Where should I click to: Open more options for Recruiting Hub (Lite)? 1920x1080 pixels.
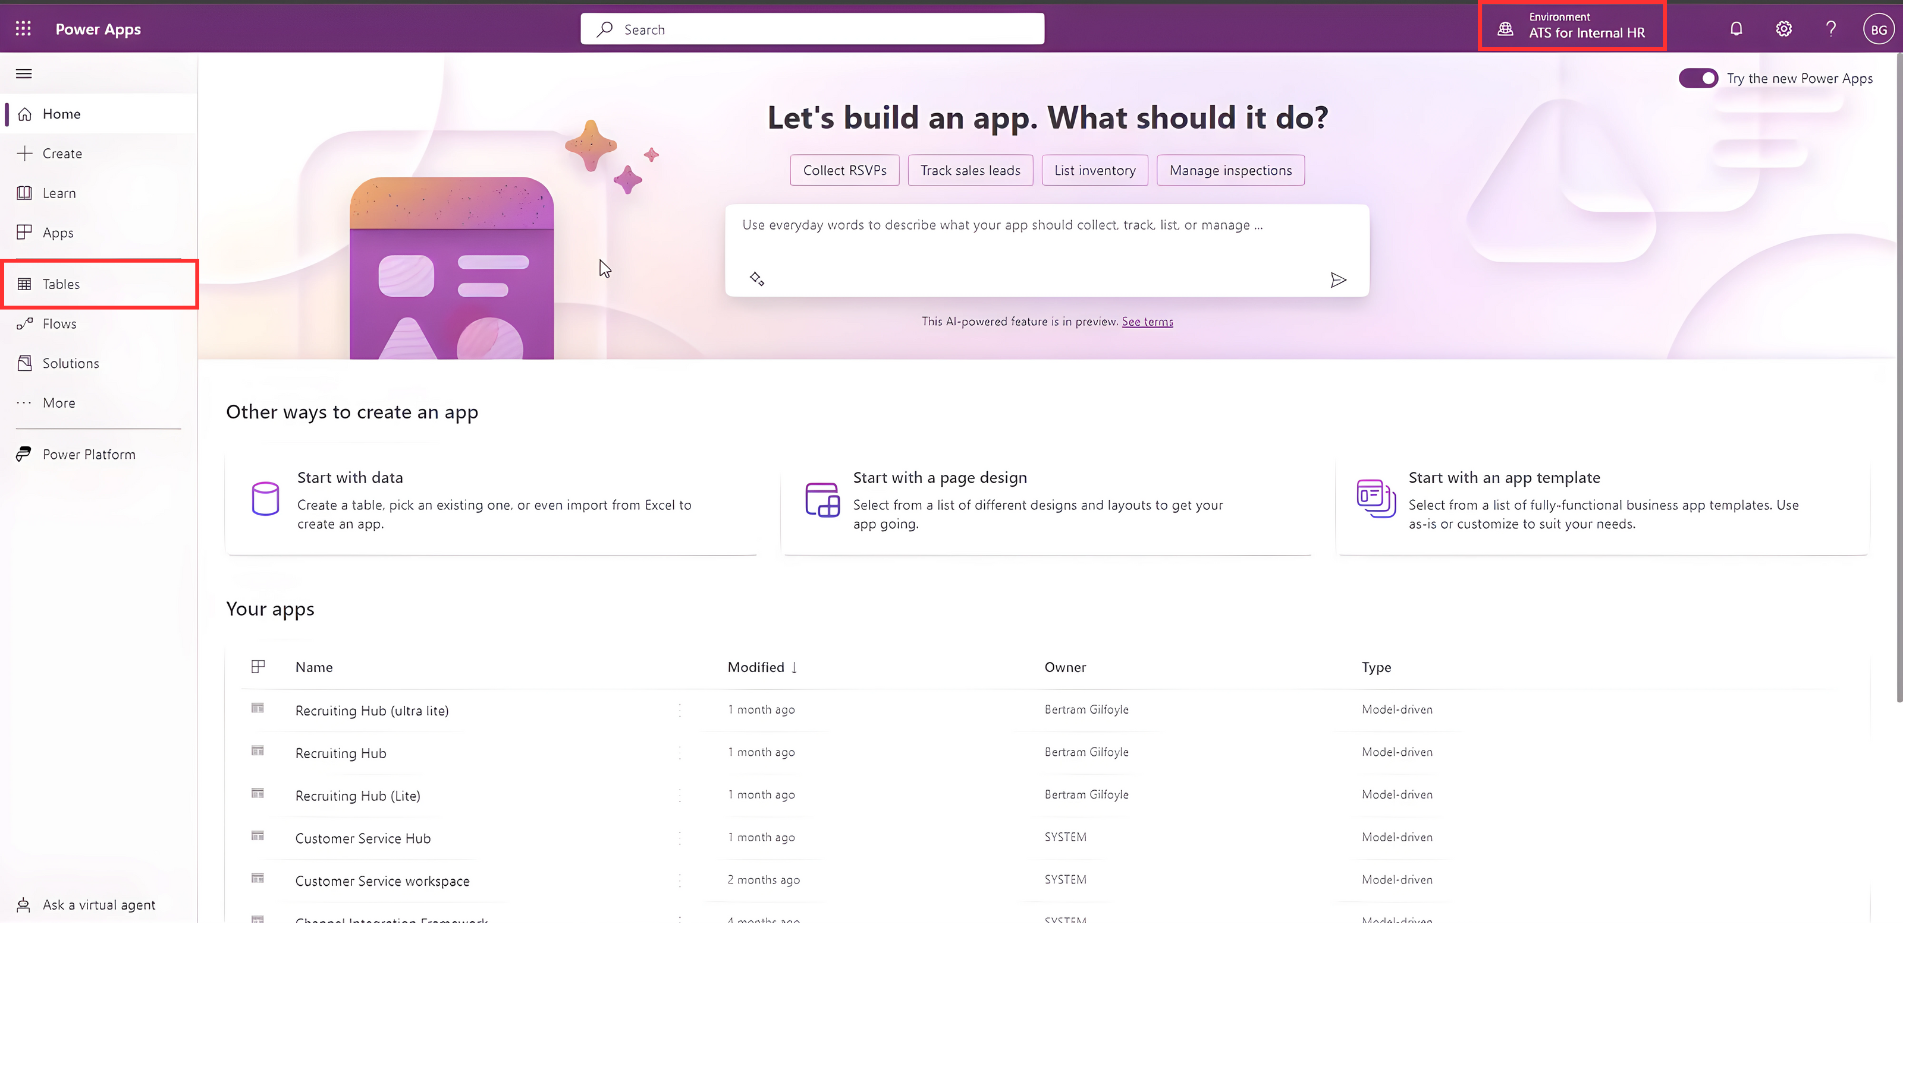[680, 796]
